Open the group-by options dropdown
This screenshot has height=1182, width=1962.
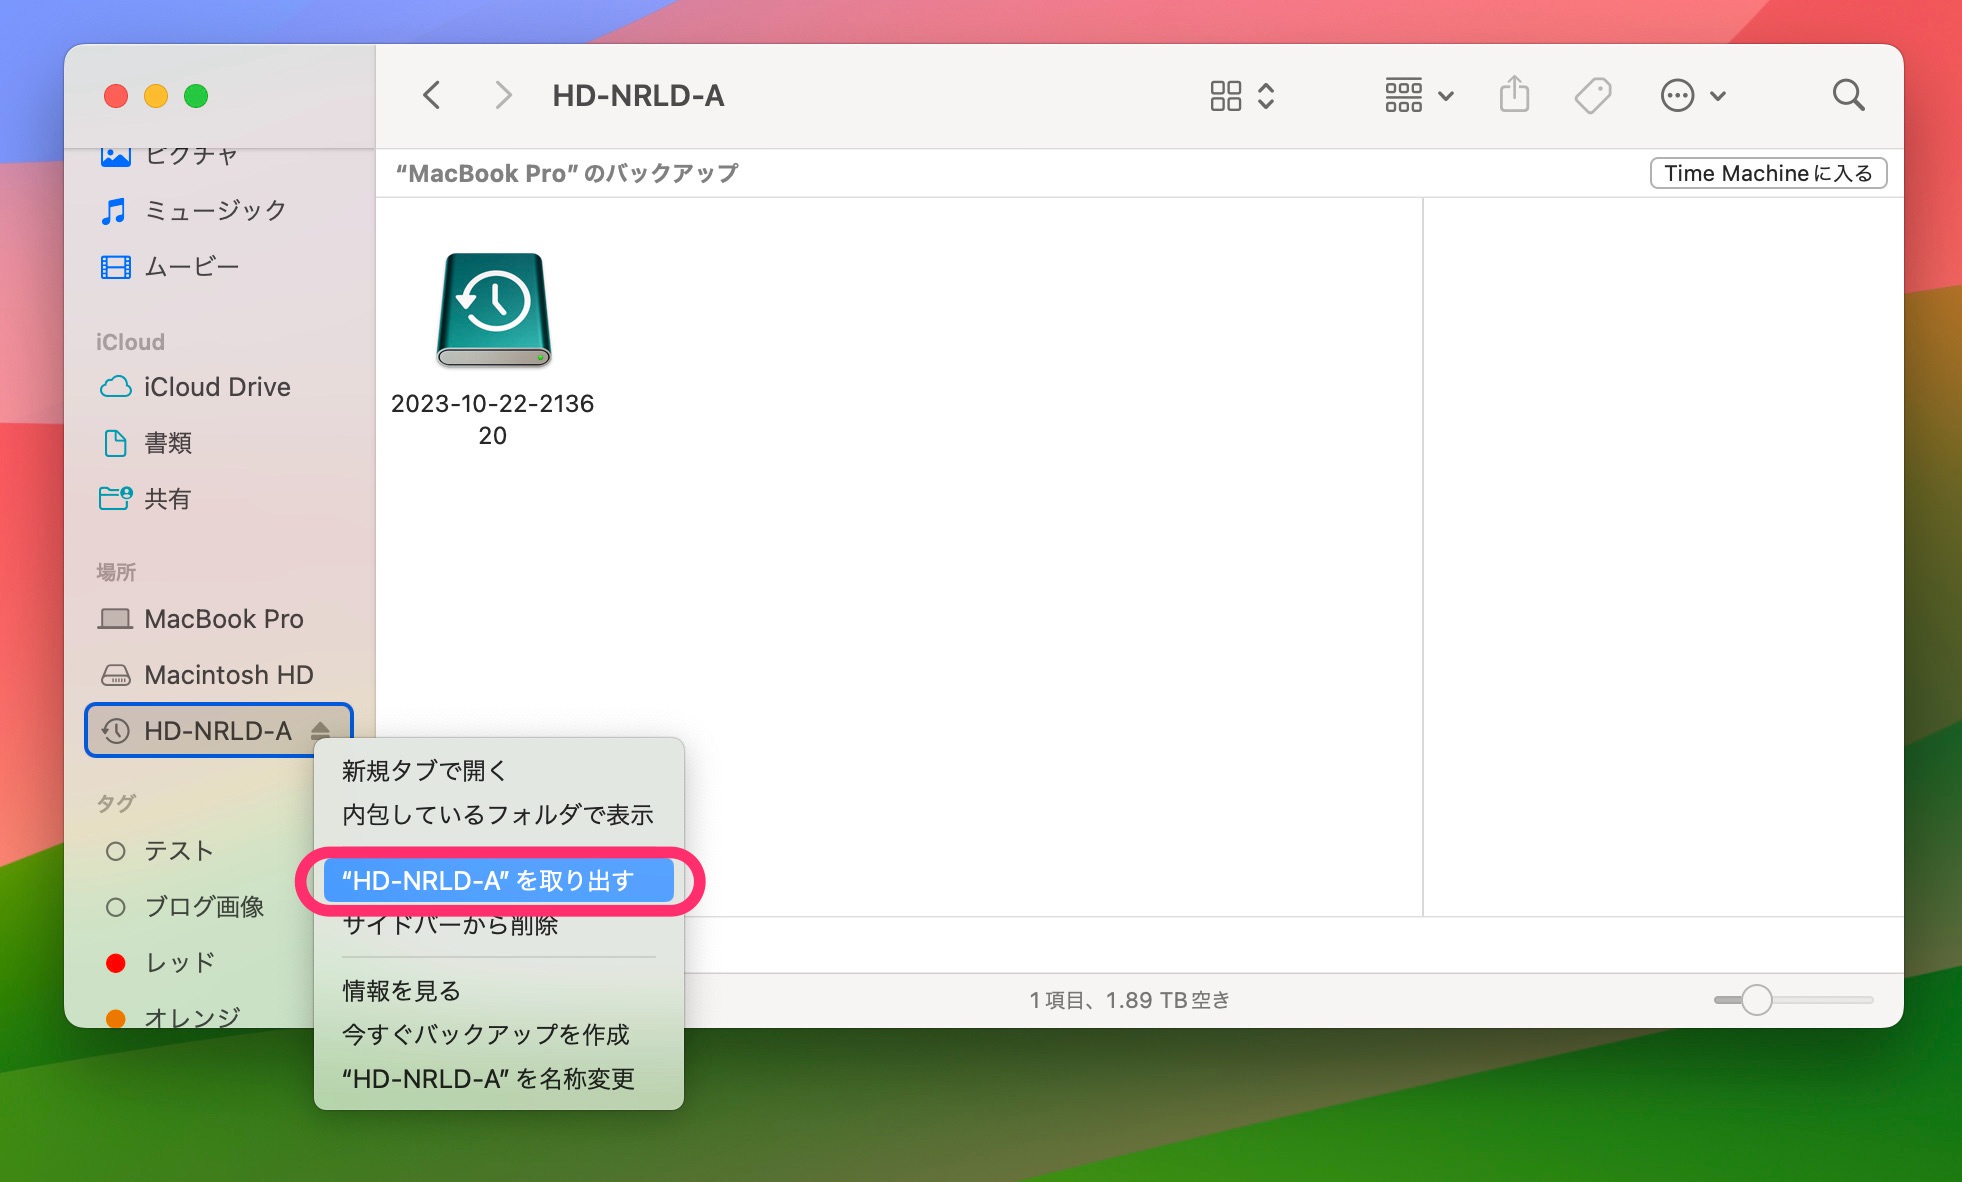1419,96
